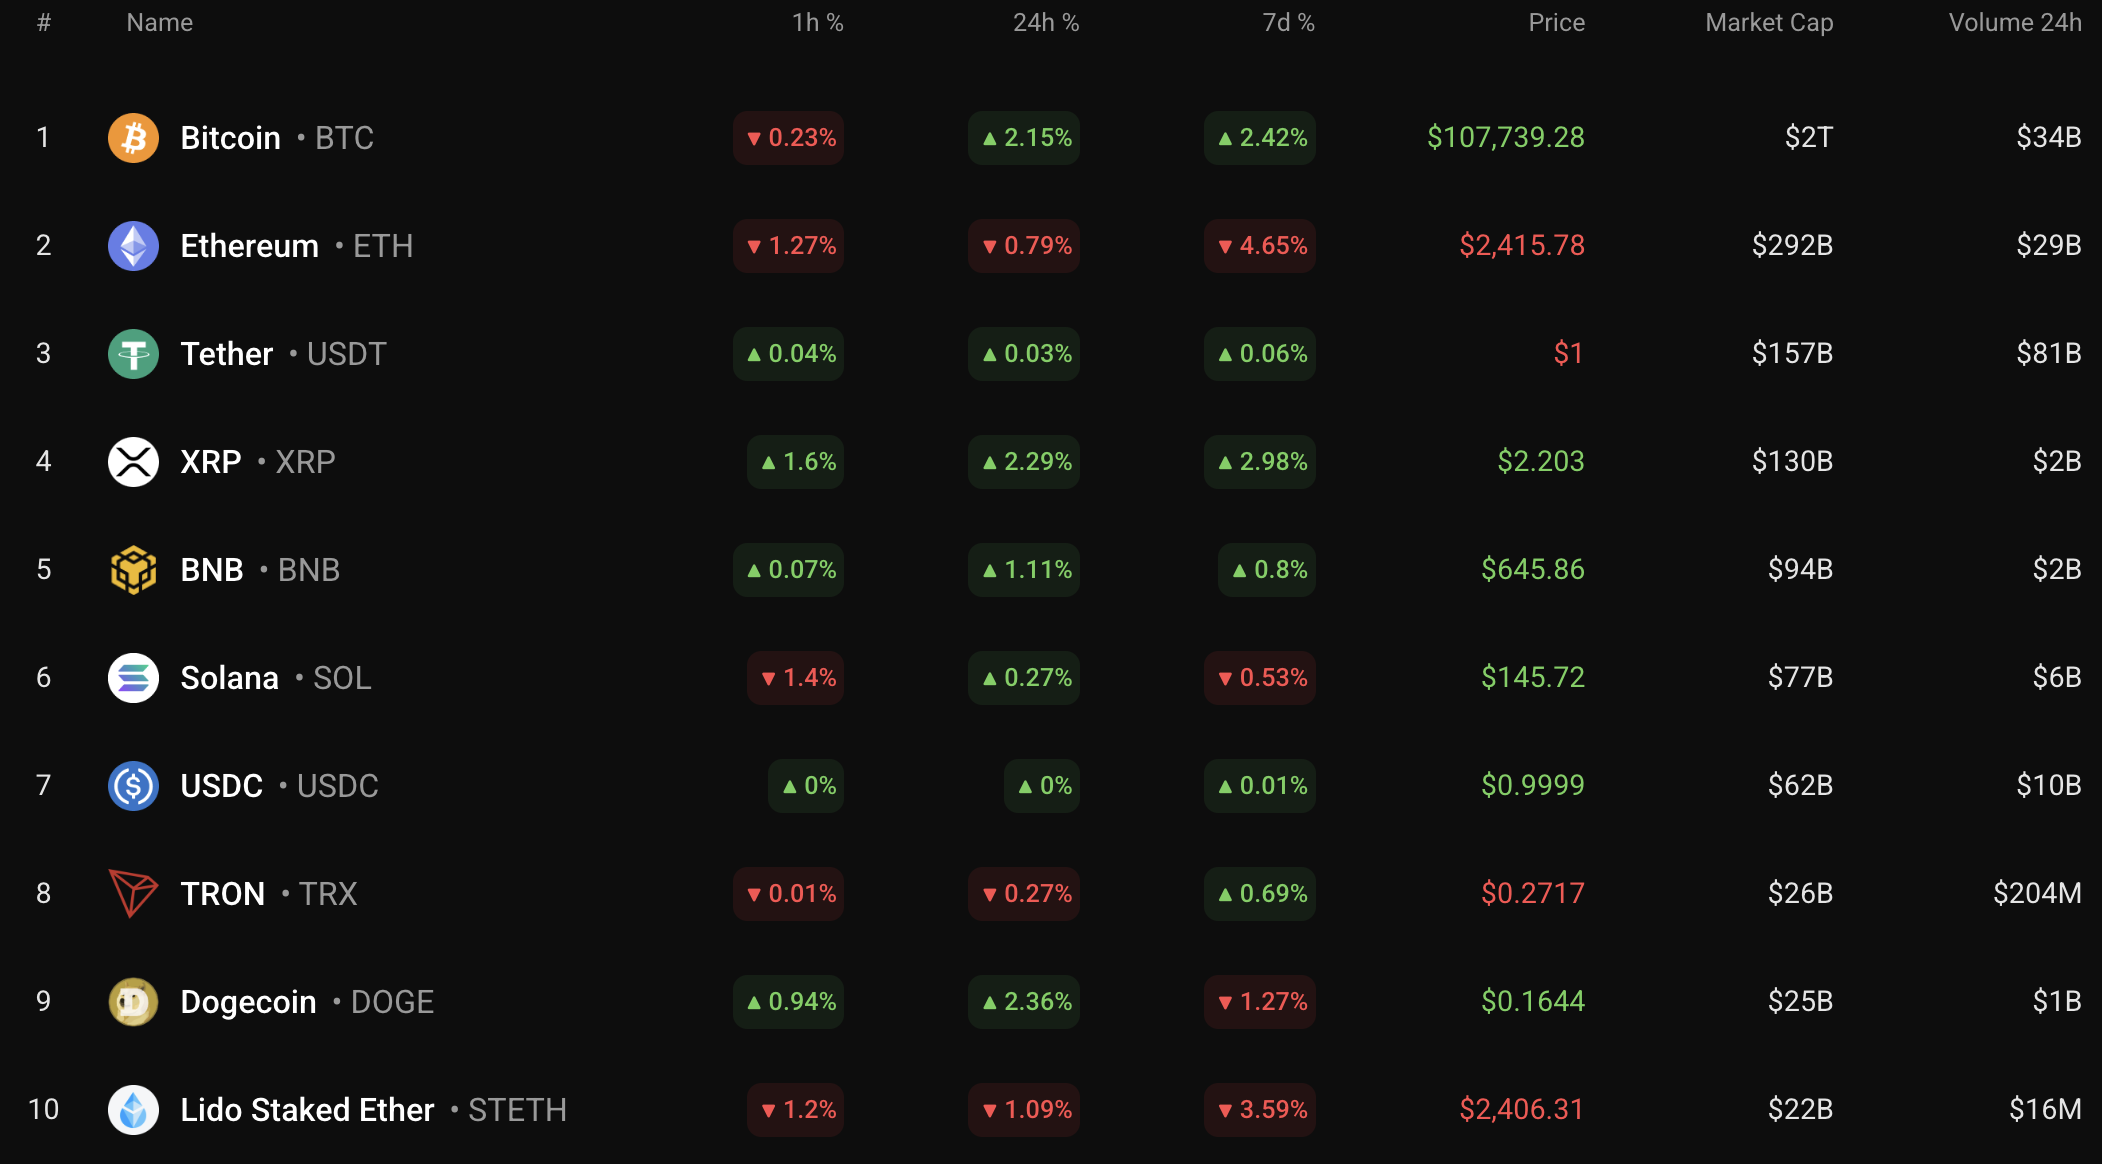Click the BNB logo icon
Viewport: 2102px width, 1164px height.
pos(133,570)
